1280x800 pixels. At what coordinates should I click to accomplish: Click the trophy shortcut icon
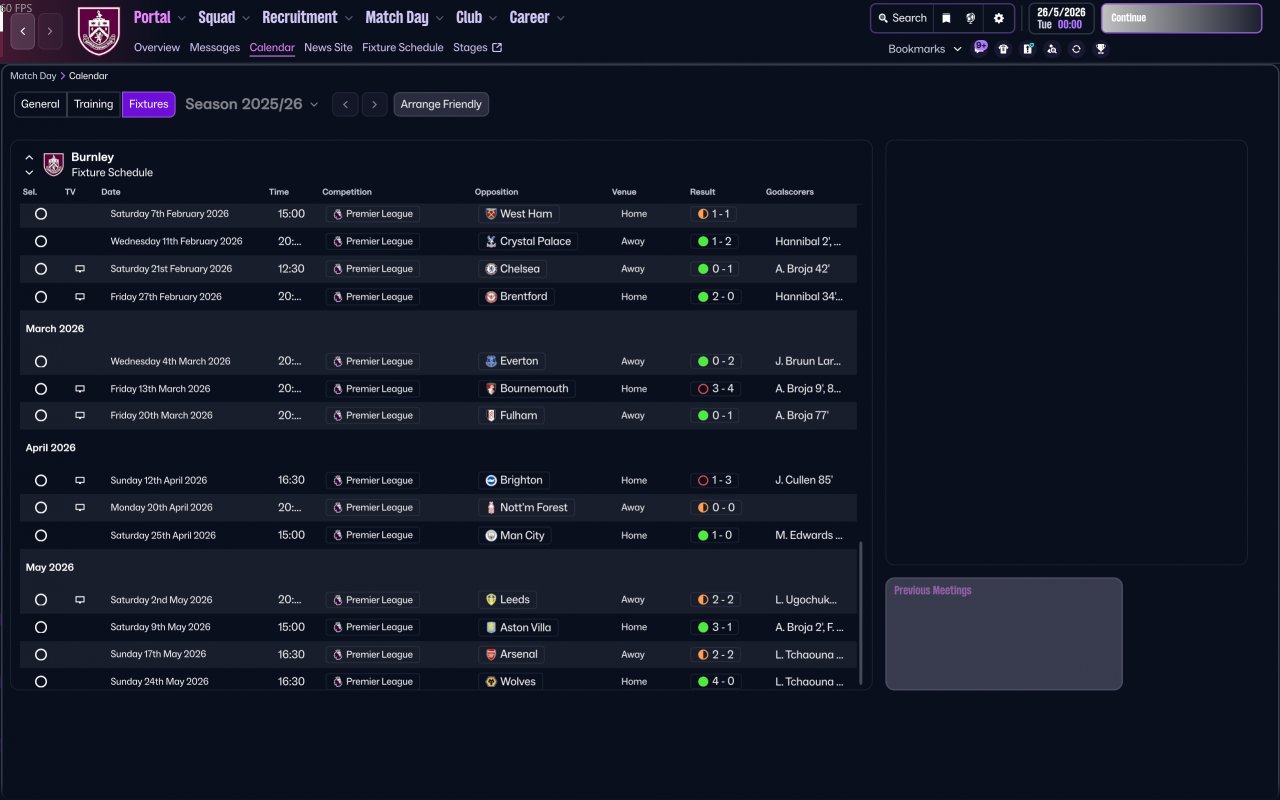[x=1101, y=49]
